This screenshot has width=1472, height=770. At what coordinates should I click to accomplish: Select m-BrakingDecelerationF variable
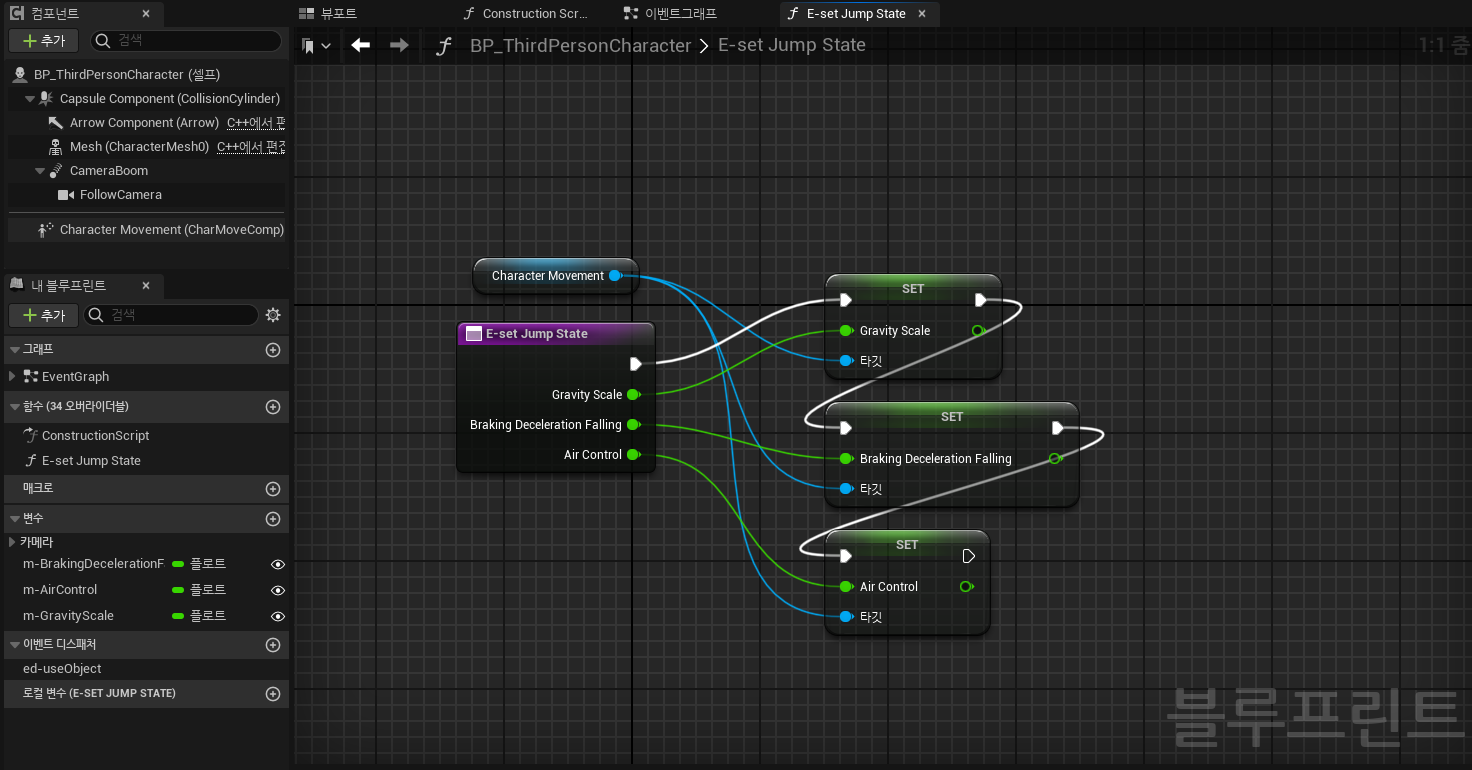coord(93,564)
